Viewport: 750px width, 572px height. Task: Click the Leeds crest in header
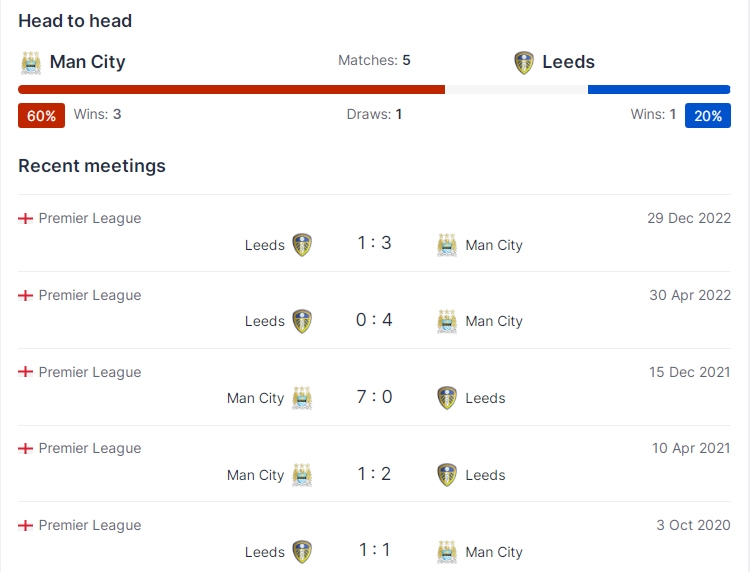pyautogui.click(x=524, y=63)
